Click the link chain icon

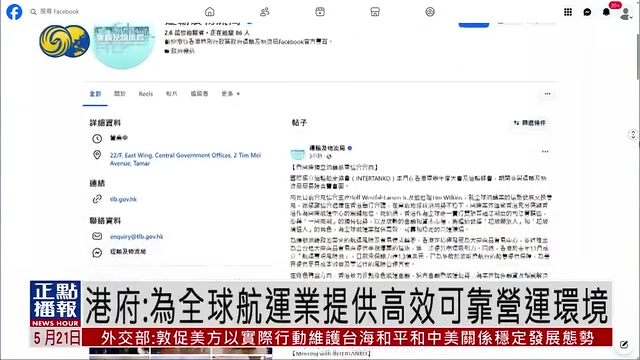pyautogui.click(x=97, y=199)
